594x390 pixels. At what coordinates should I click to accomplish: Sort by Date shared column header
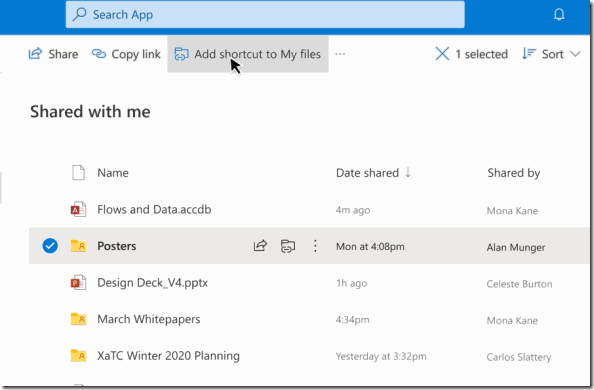pyautogui.click(x=373, y=173)
